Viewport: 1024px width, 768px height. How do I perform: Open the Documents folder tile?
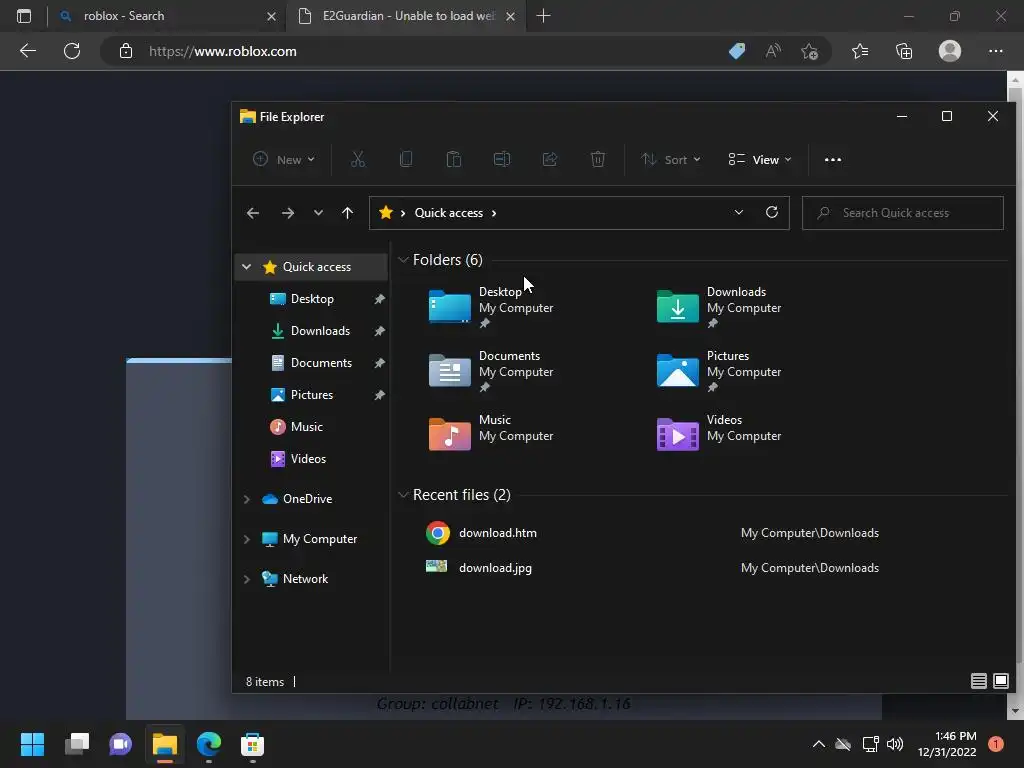click(491, 371)
